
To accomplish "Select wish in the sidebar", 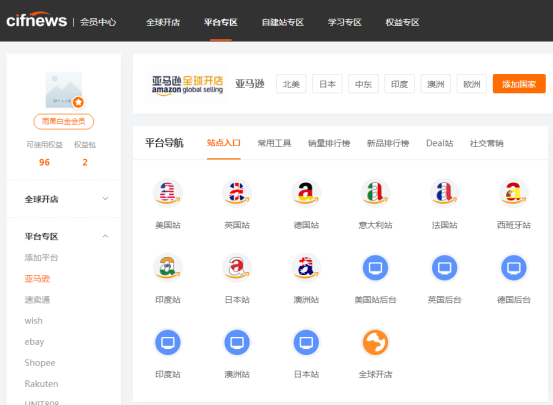I will (34, 321).
